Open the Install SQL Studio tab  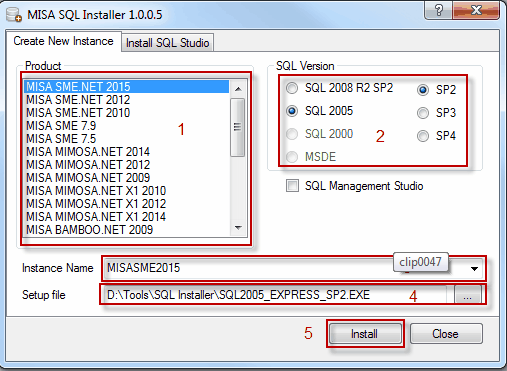click(167, 43)
